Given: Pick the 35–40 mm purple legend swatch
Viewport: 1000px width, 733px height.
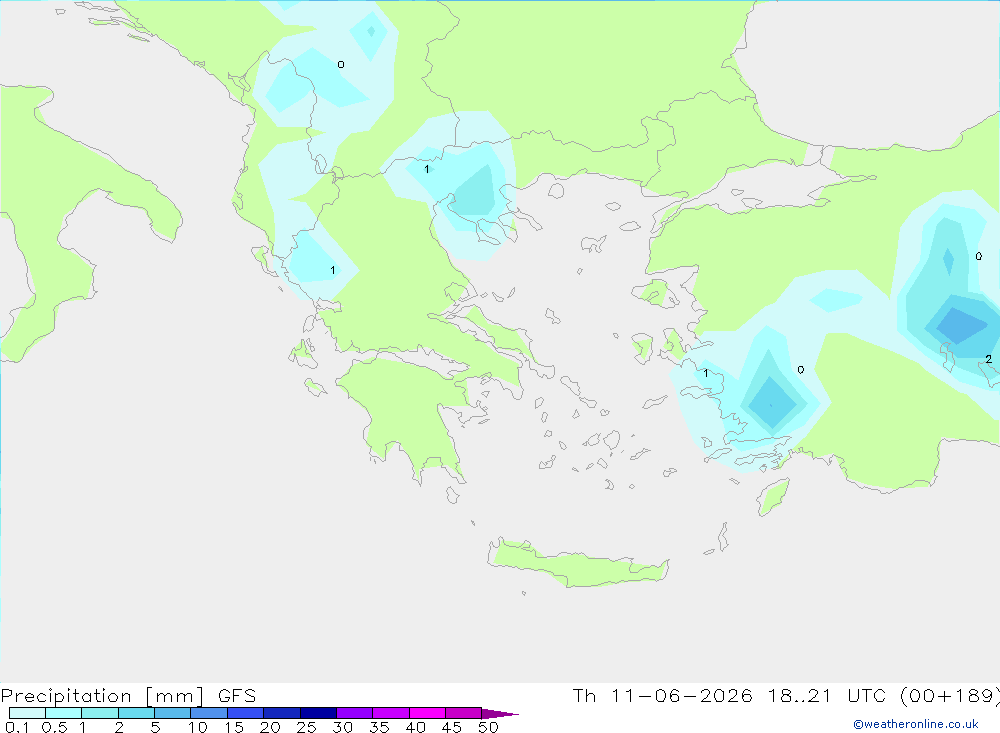Looking at the screenshot, I should point(391,713).
